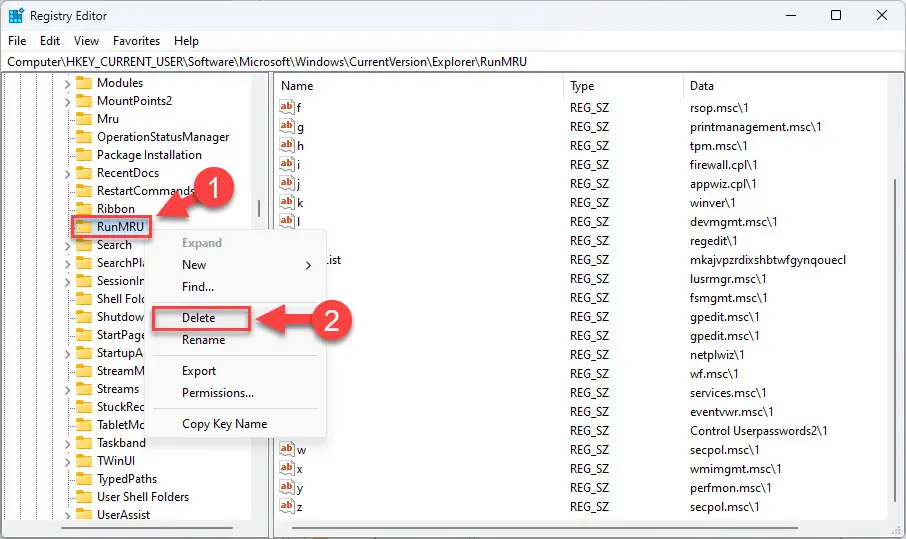Click the Registry Editor app icon
Viewport: 906px width, 539px height.
click(16, 16)
